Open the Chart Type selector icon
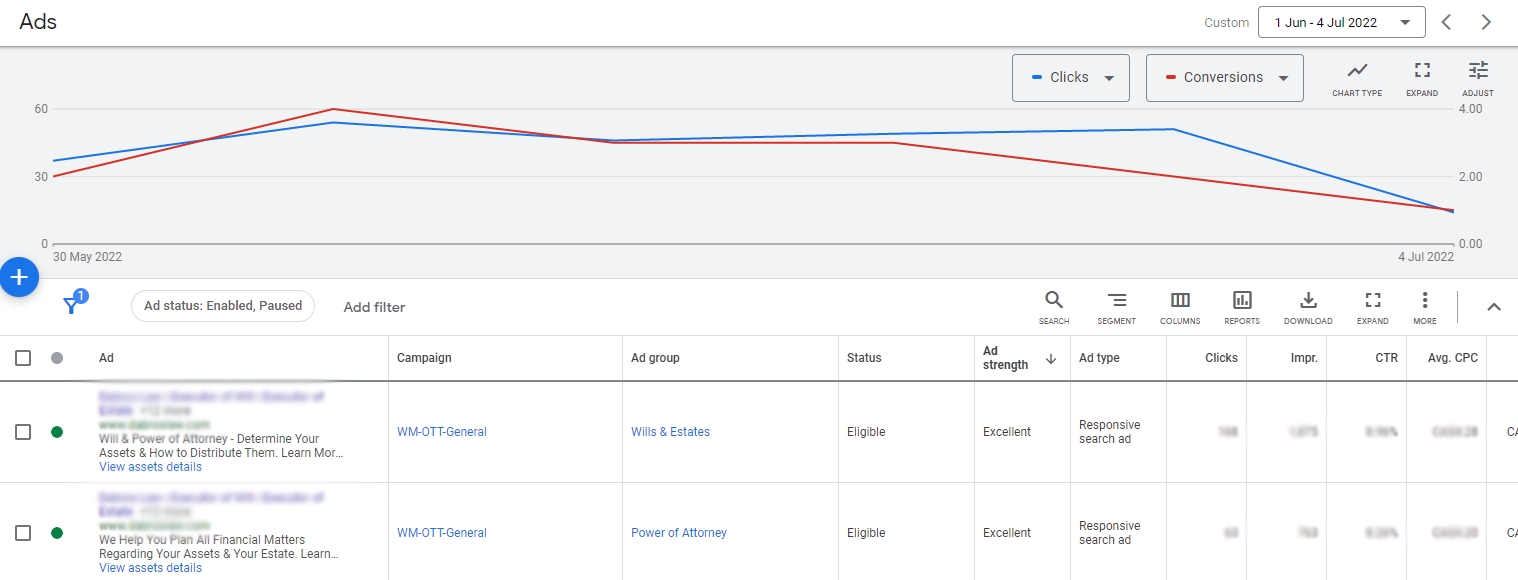Image resolution: width=1518 pixels, height=580 pixels. pos(1357,71)
